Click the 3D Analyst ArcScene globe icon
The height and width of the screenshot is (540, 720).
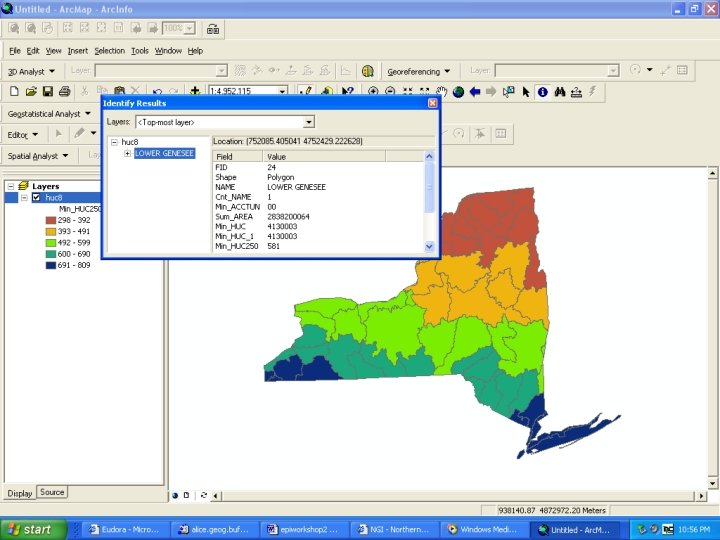367,71
